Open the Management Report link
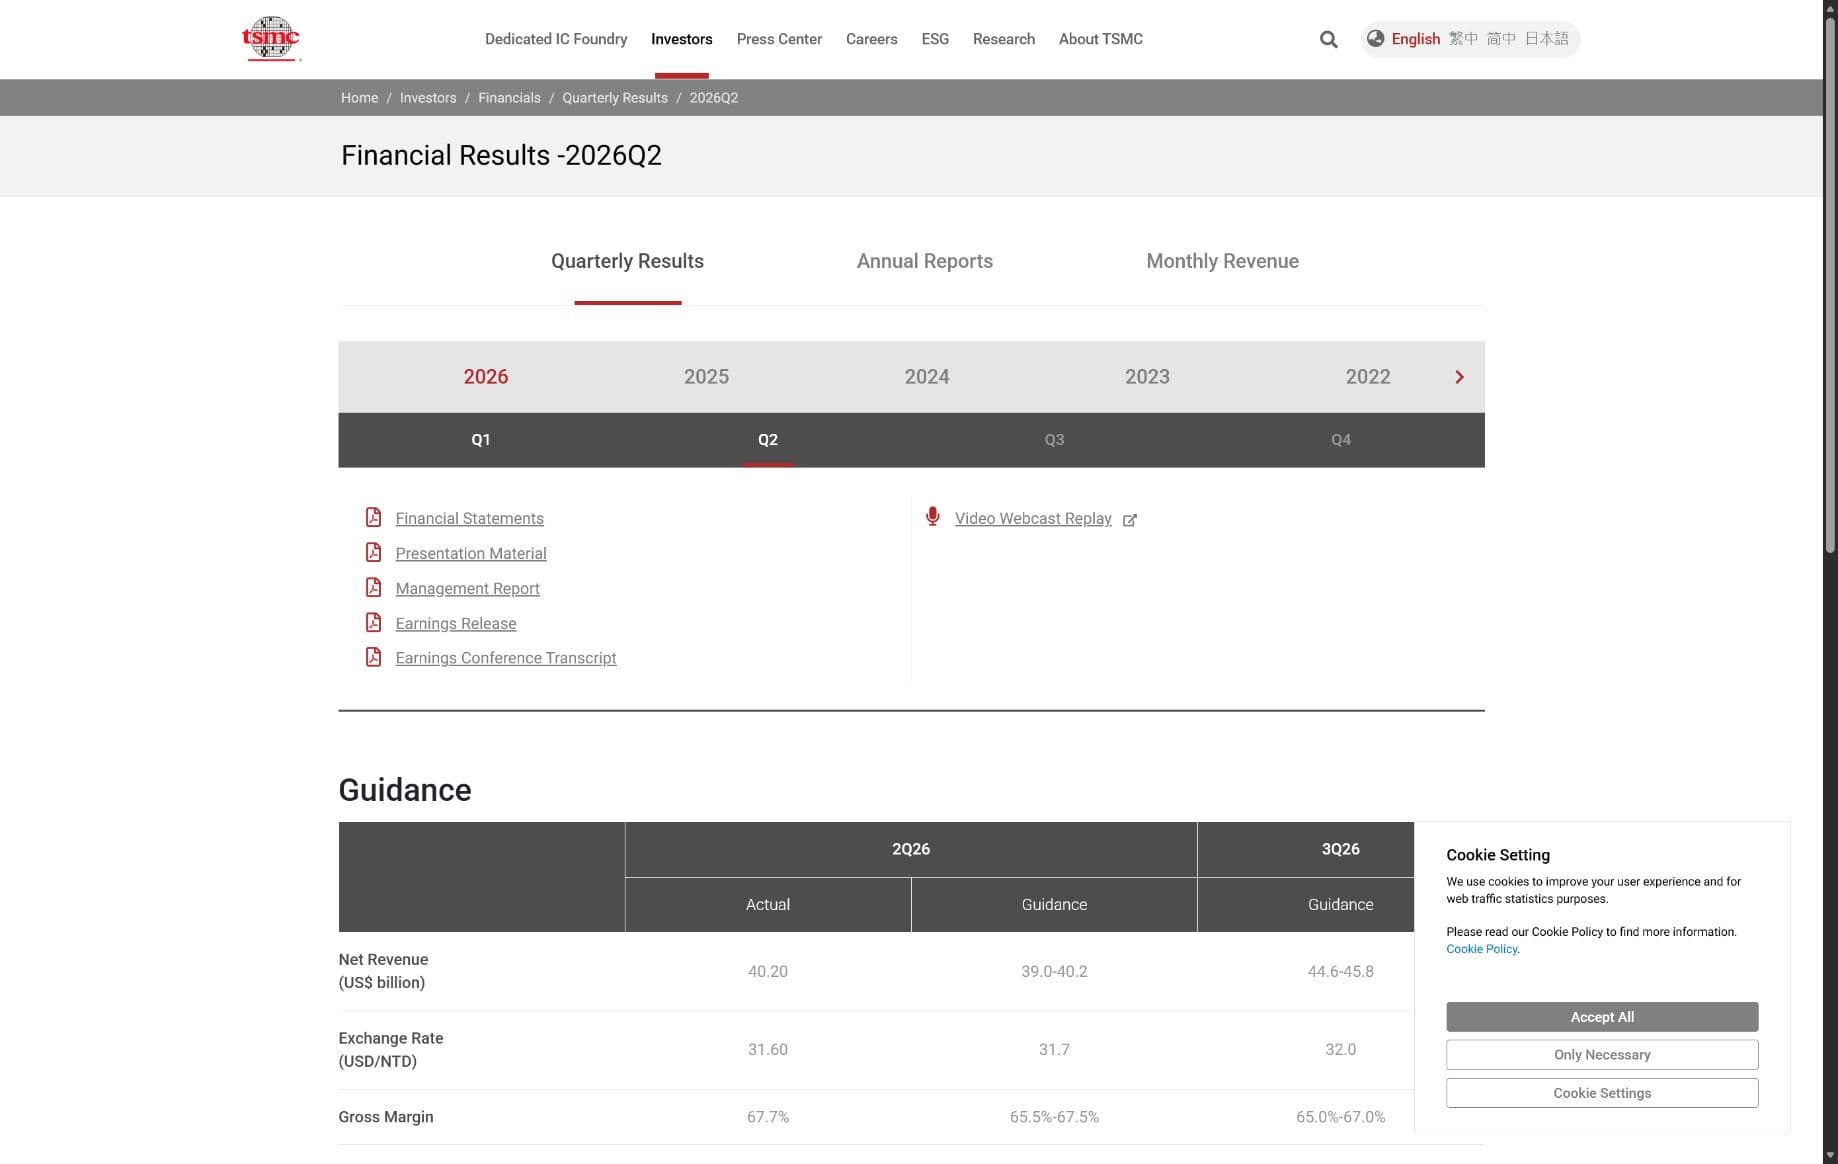Image resolution: width=1838 pixels, height=1164 pixels. tap(467, 588)
